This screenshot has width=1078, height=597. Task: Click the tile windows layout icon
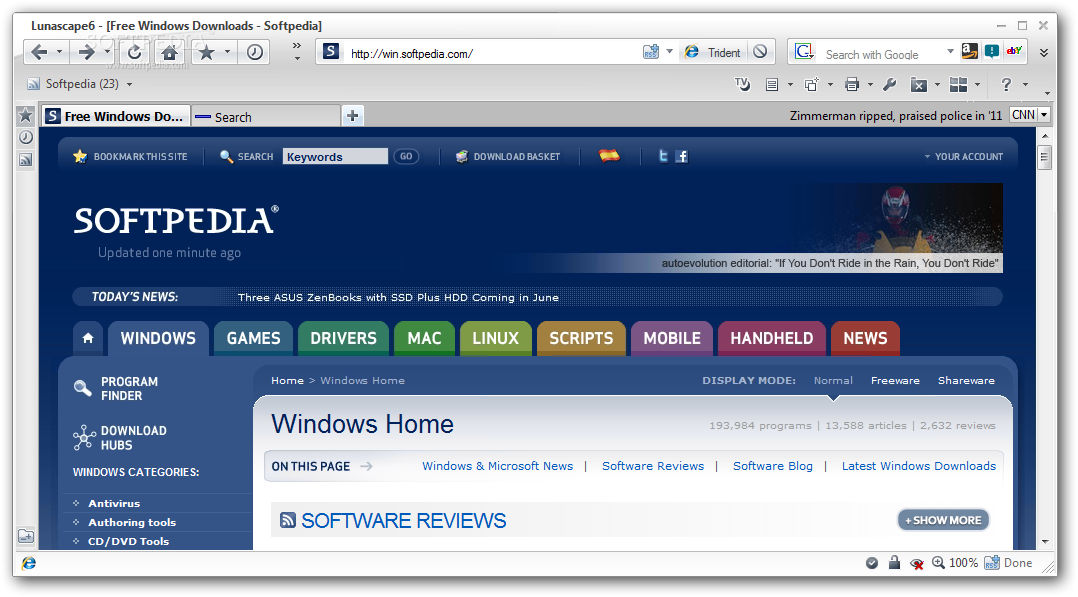tap(958, 85)
